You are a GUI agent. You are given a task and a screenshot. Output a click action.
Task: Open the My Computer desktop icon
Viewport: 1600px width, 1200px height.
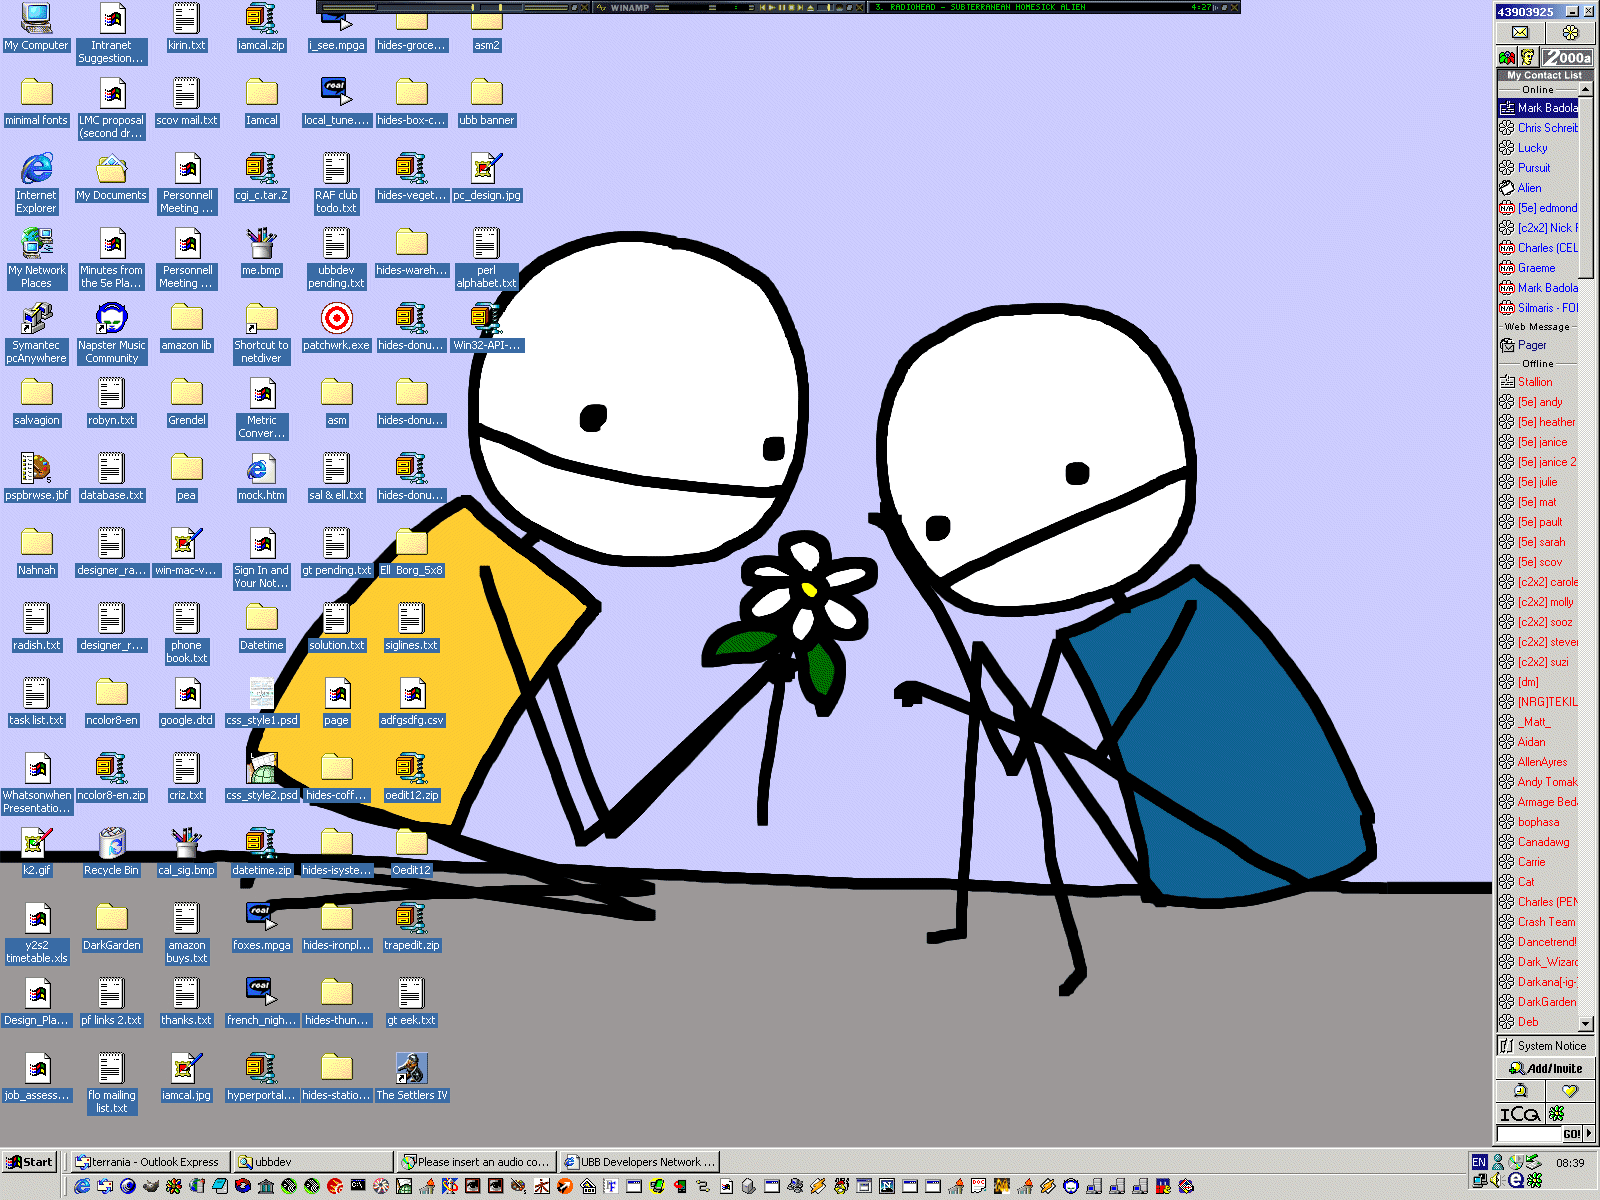click(x=36, y=28)
